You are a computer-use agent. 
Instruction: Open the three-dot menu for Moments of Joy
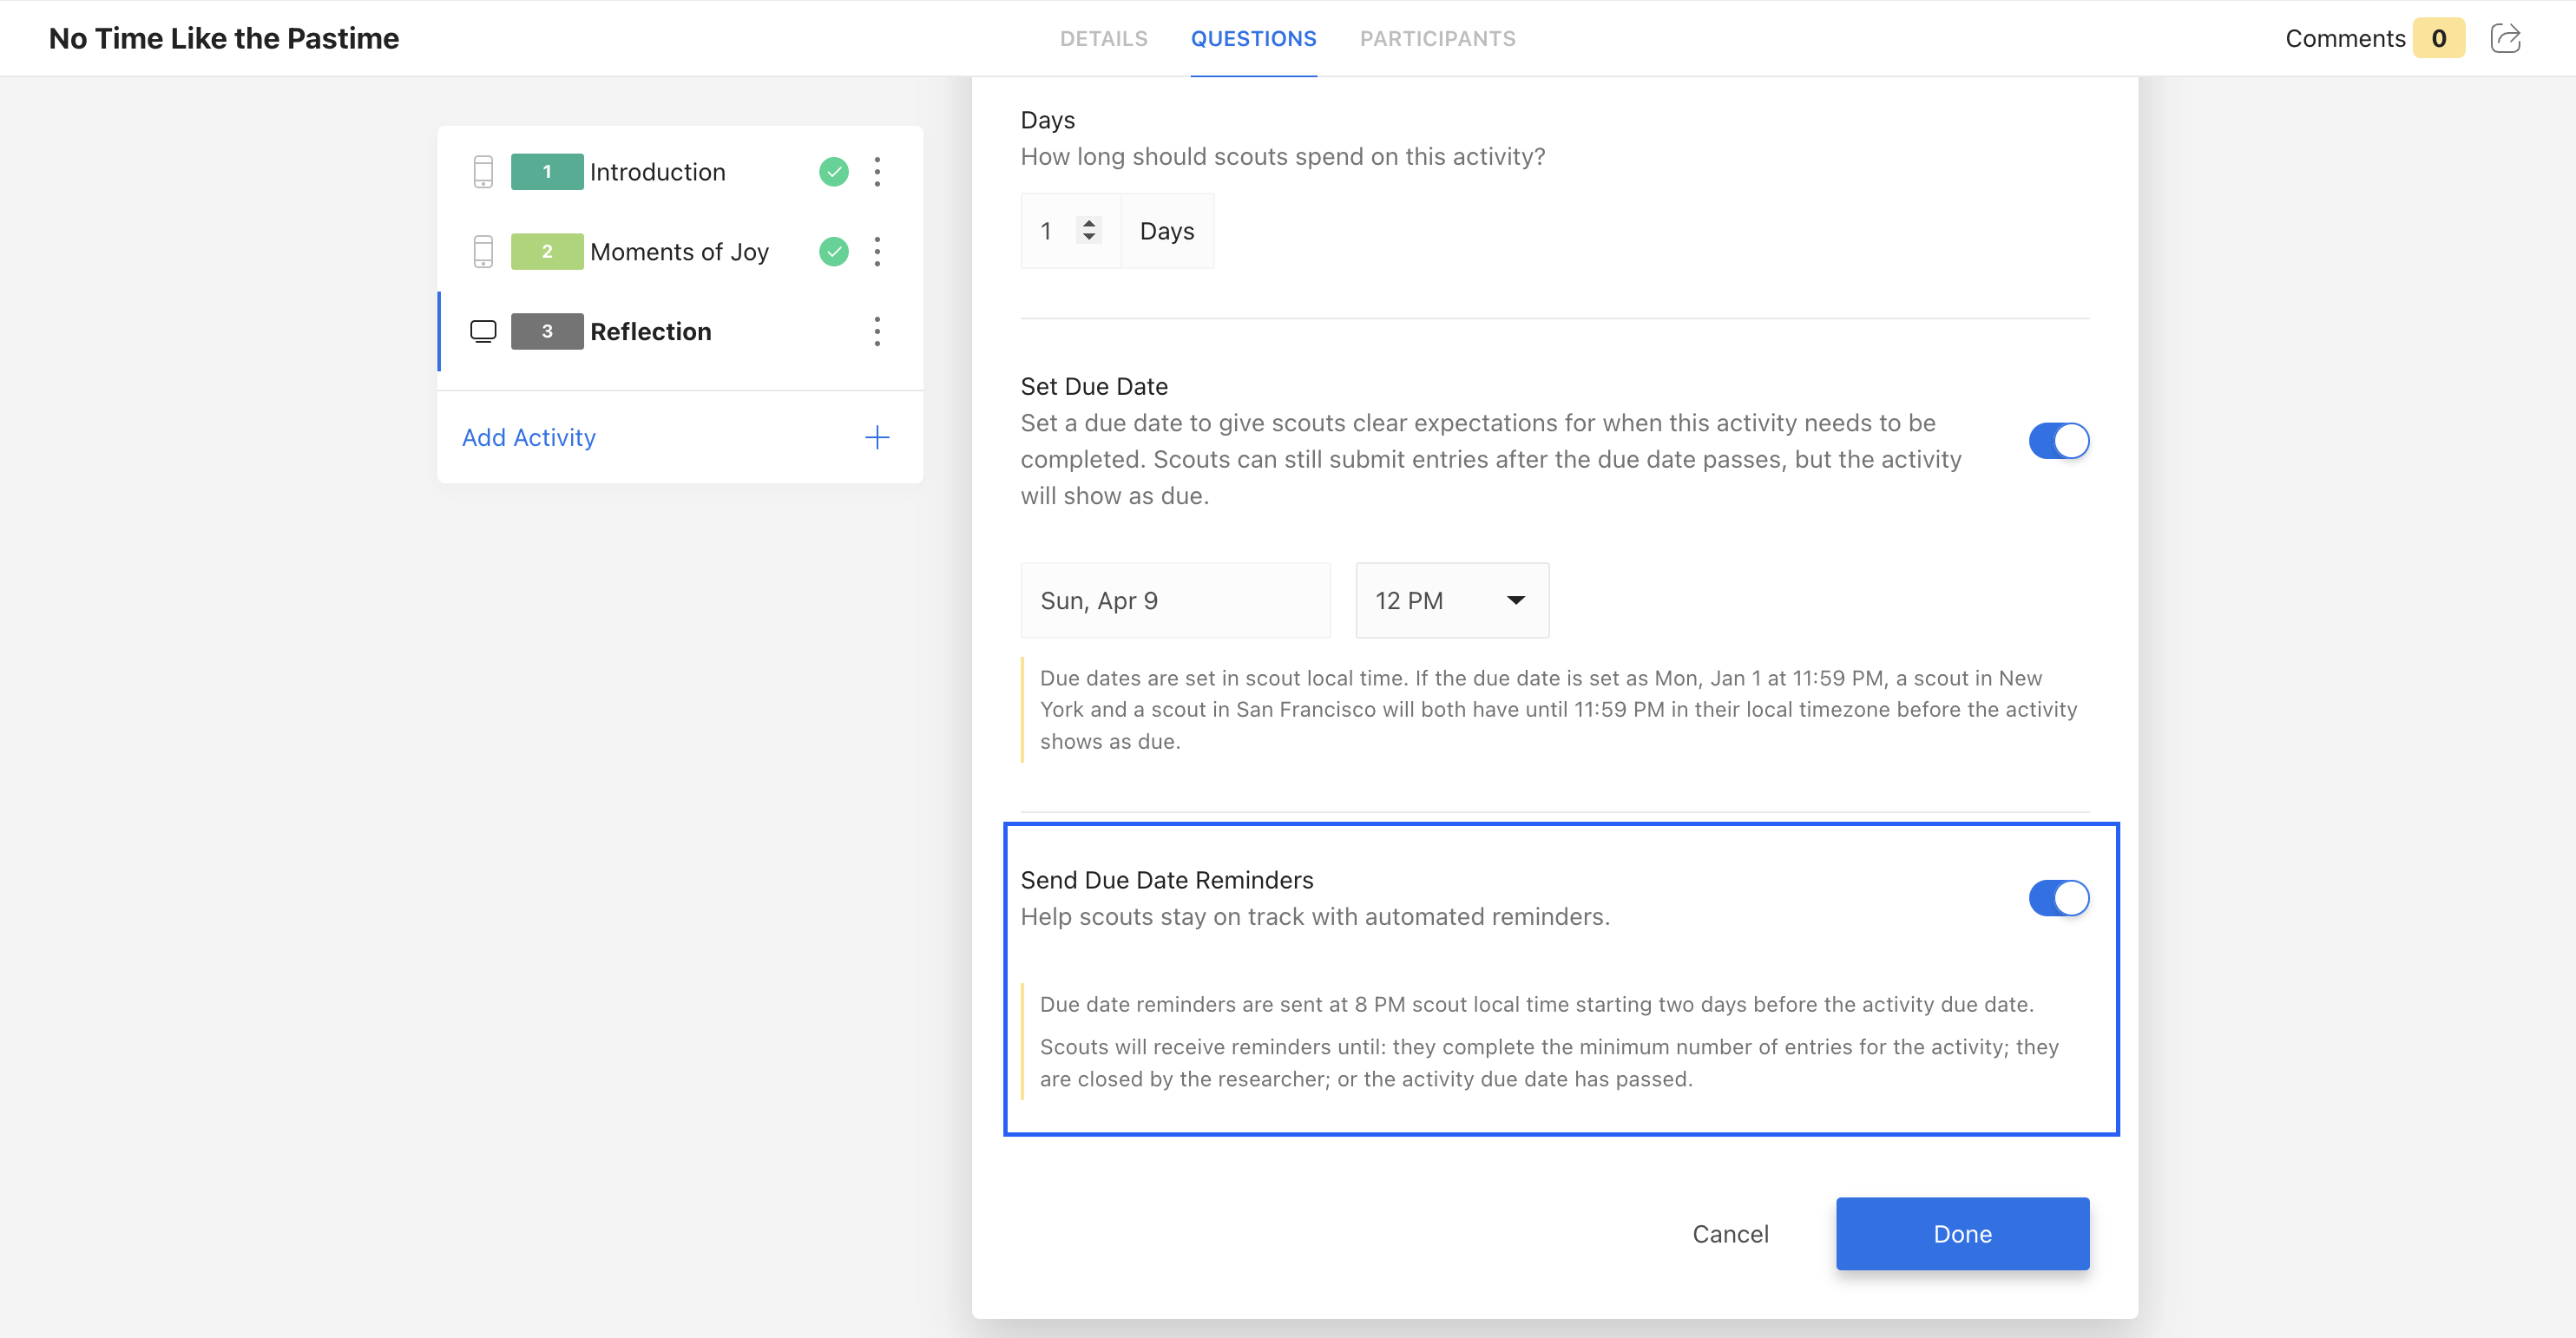[877, 252]
